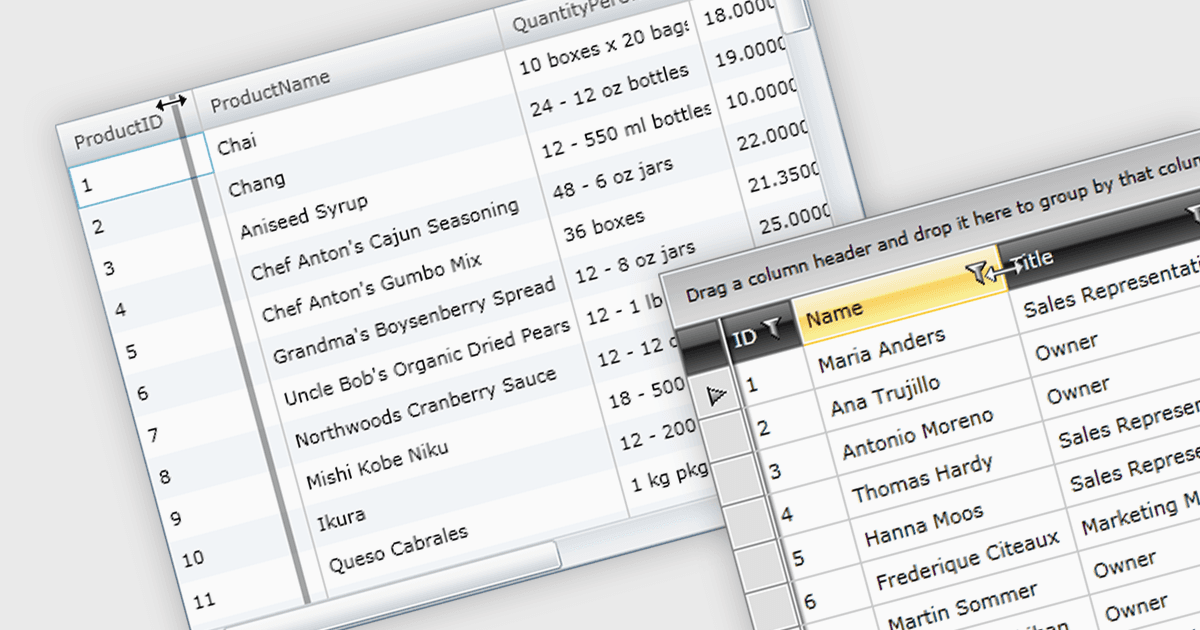1200x630 pixels.
Task: Select ID cell 3 in the customers grid
Action: pos(776,470)
